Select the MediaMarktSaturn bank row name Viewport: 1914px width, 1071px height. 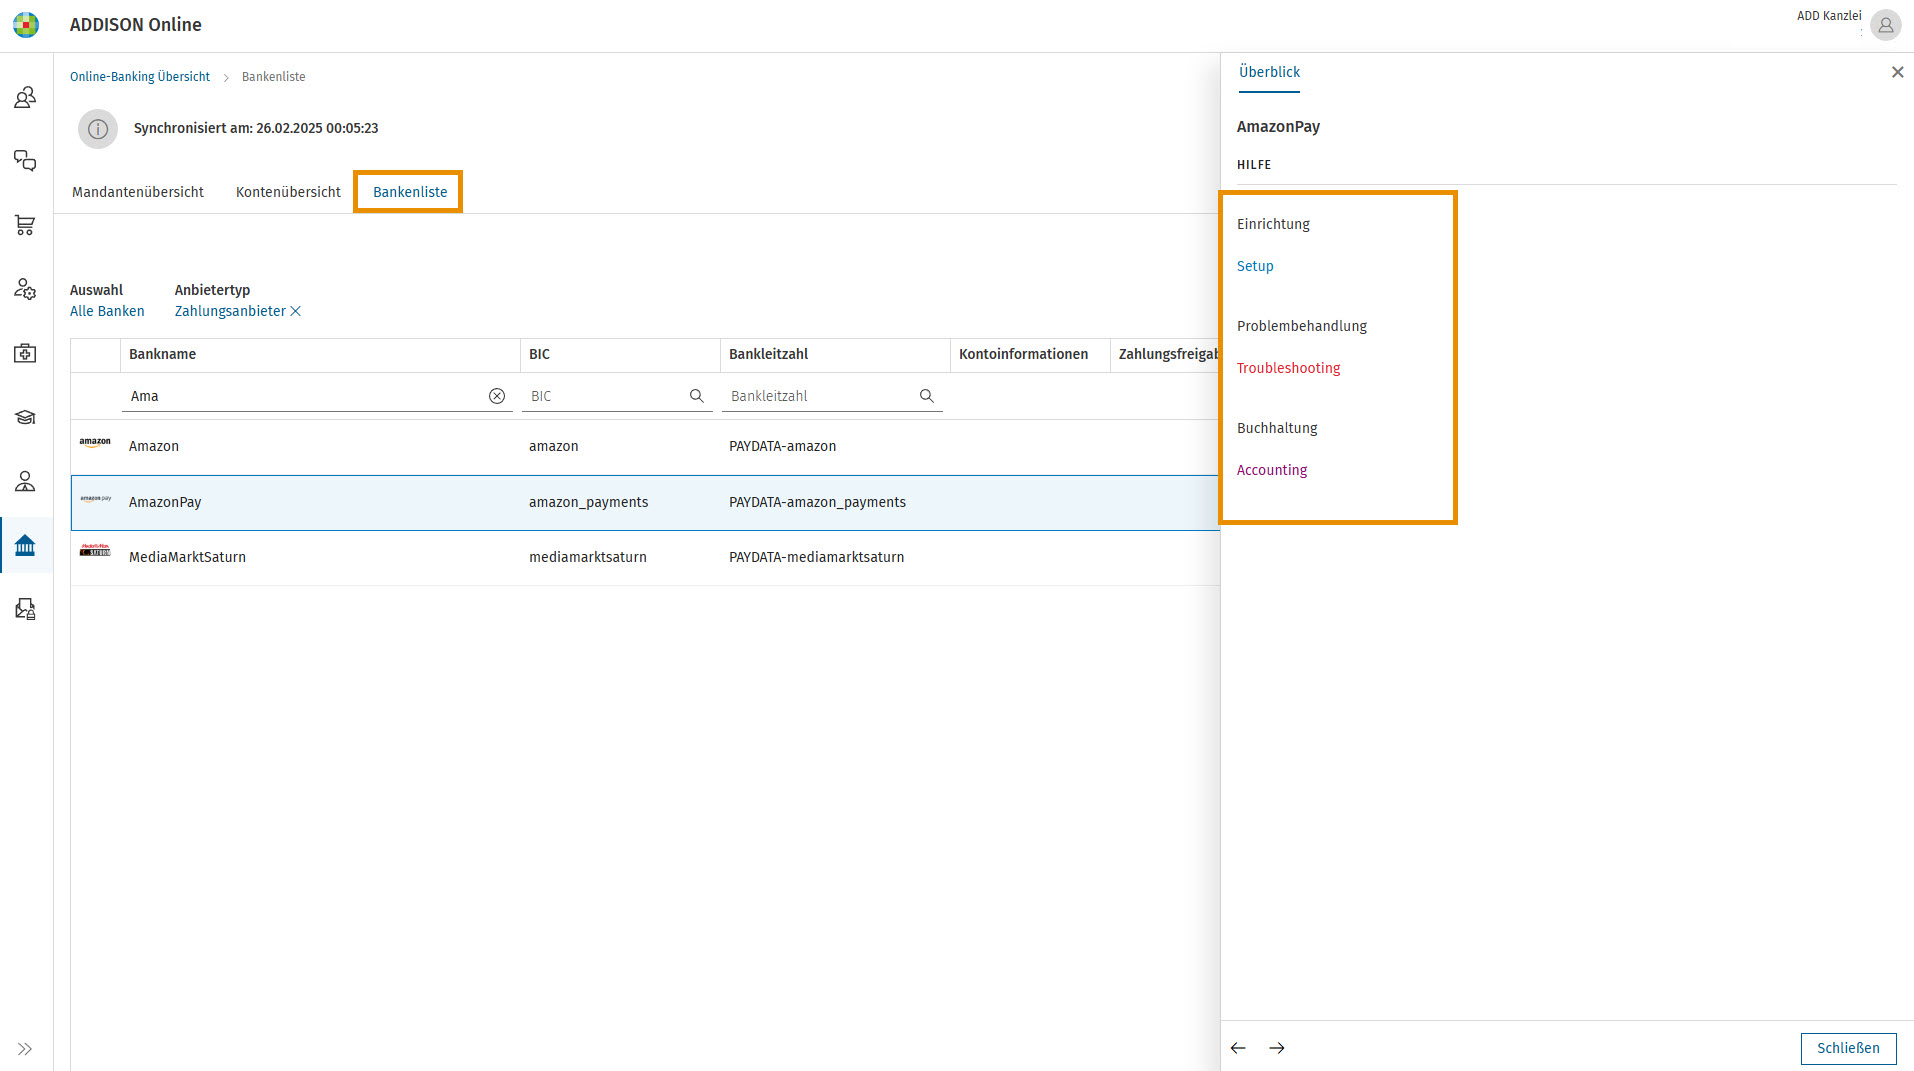(187, 557)
